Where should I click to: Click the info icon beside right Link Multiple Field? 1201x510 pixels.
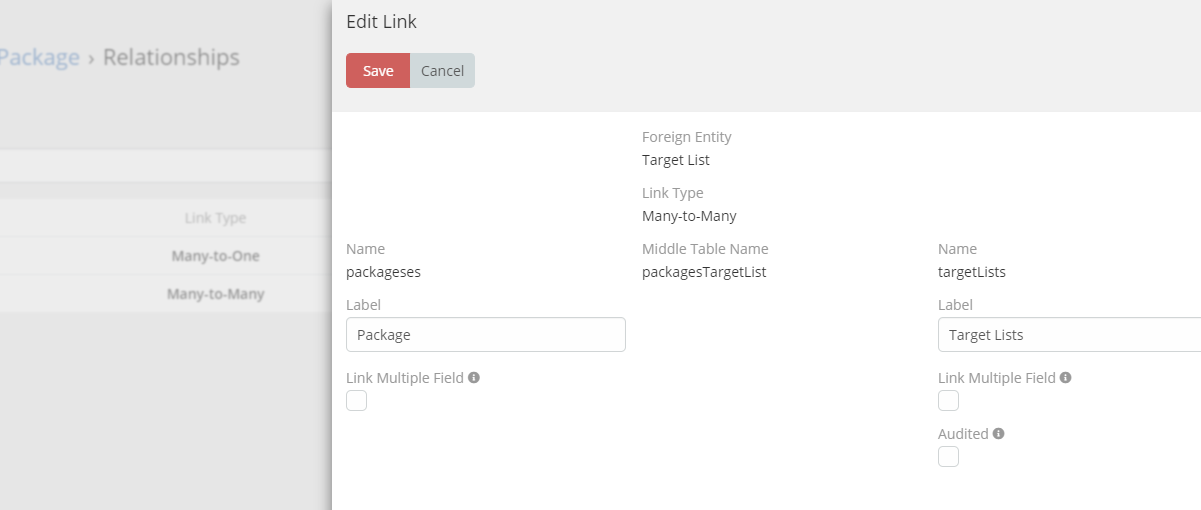click(1066, 378)
